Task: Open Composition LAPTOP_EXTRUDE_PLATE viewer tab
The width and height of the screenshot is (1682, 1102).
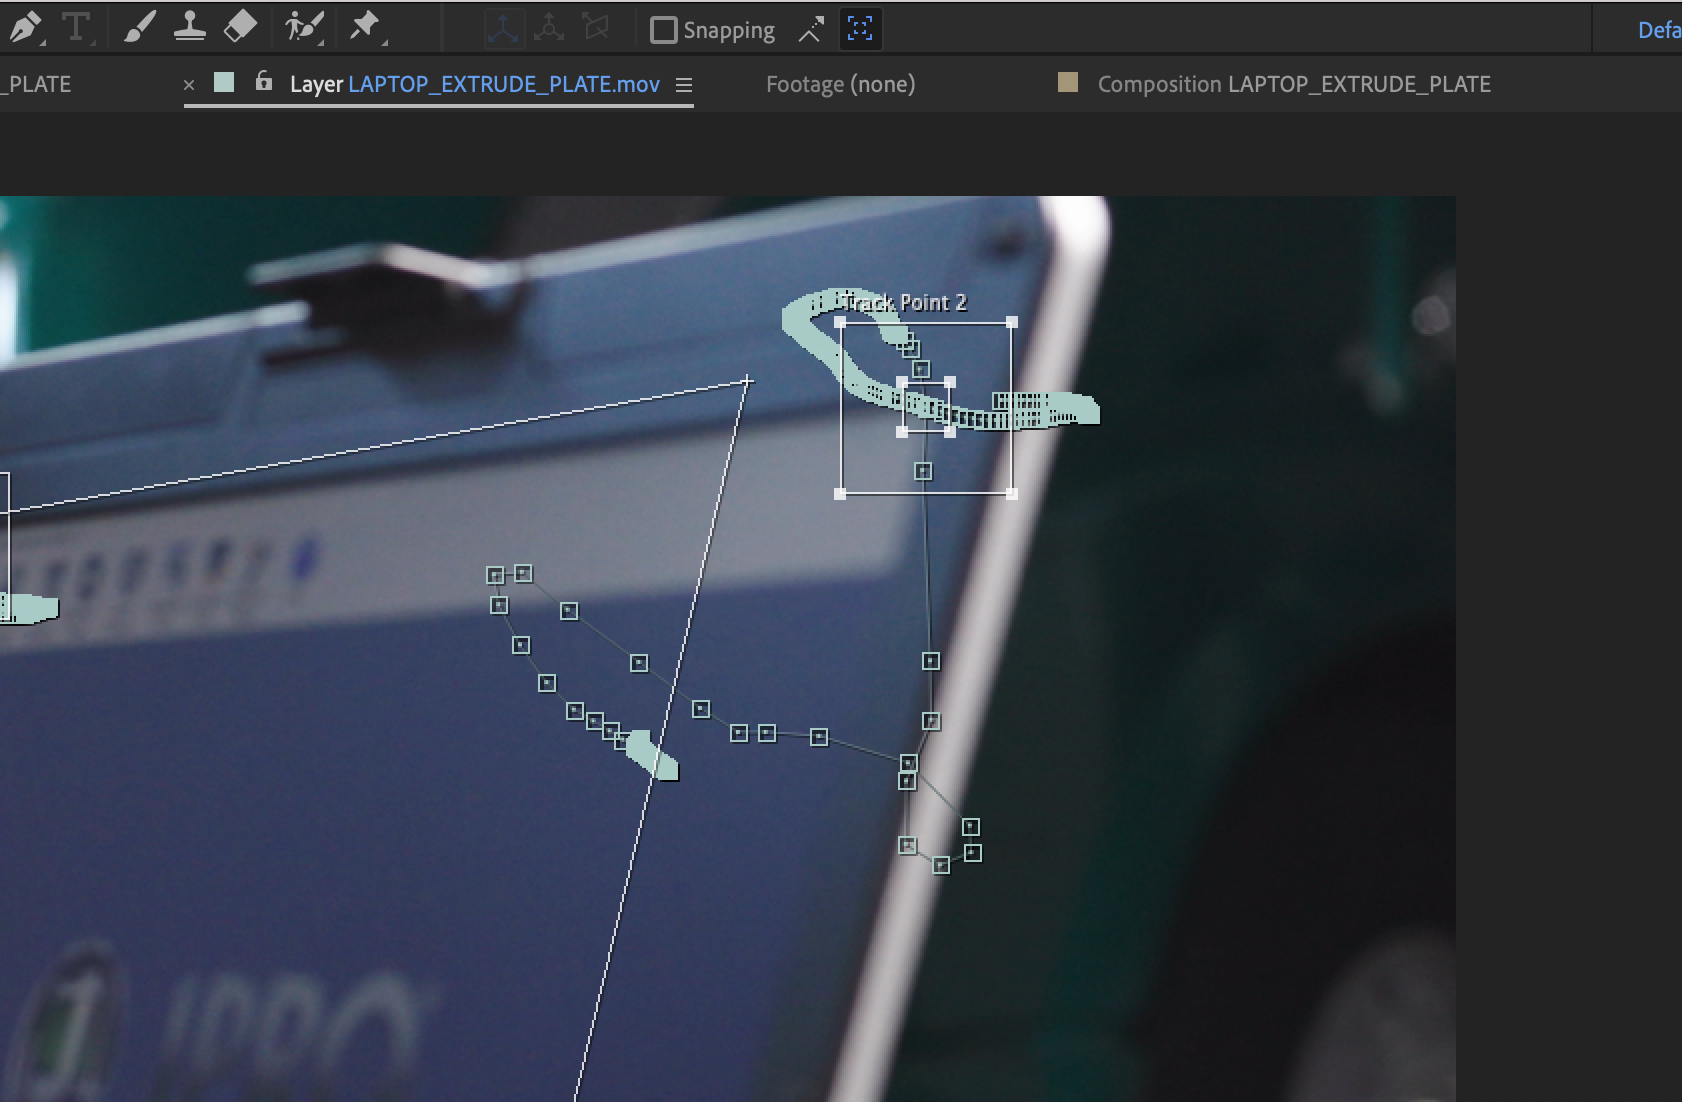Action: click(1293, 84)
